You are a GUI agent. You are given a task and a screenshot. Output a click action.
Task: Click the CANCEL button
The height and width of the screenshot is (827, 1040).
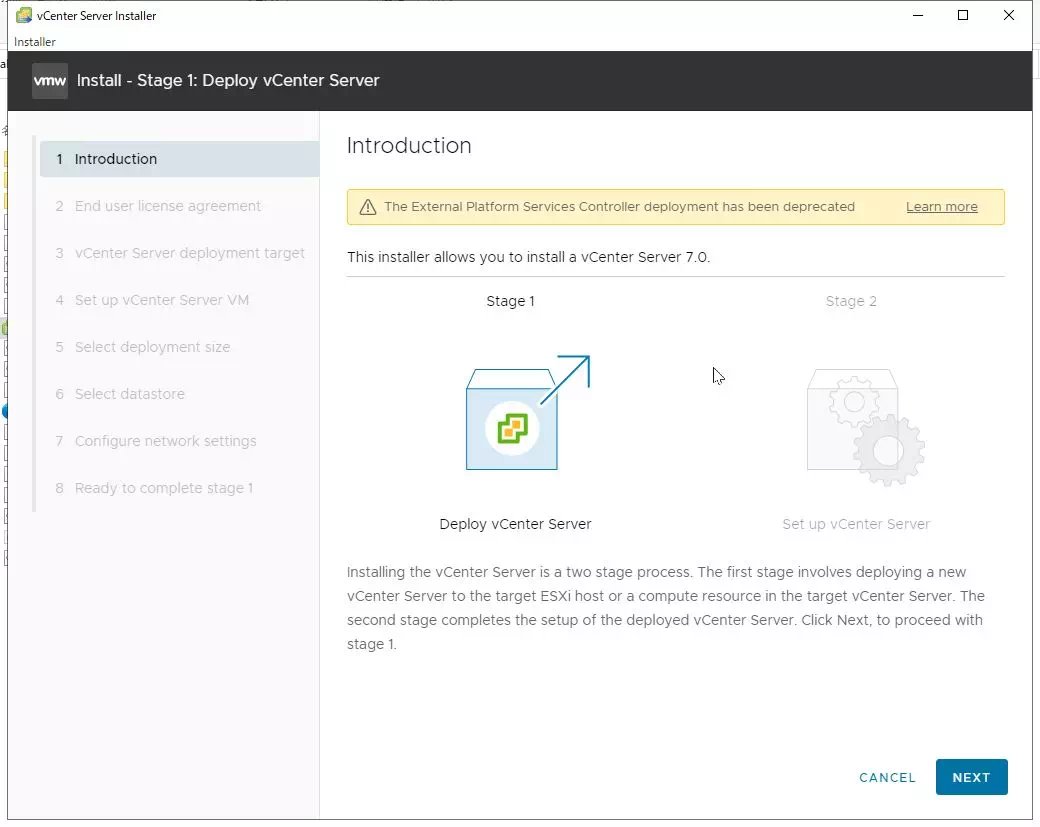[x=887, y=777]
